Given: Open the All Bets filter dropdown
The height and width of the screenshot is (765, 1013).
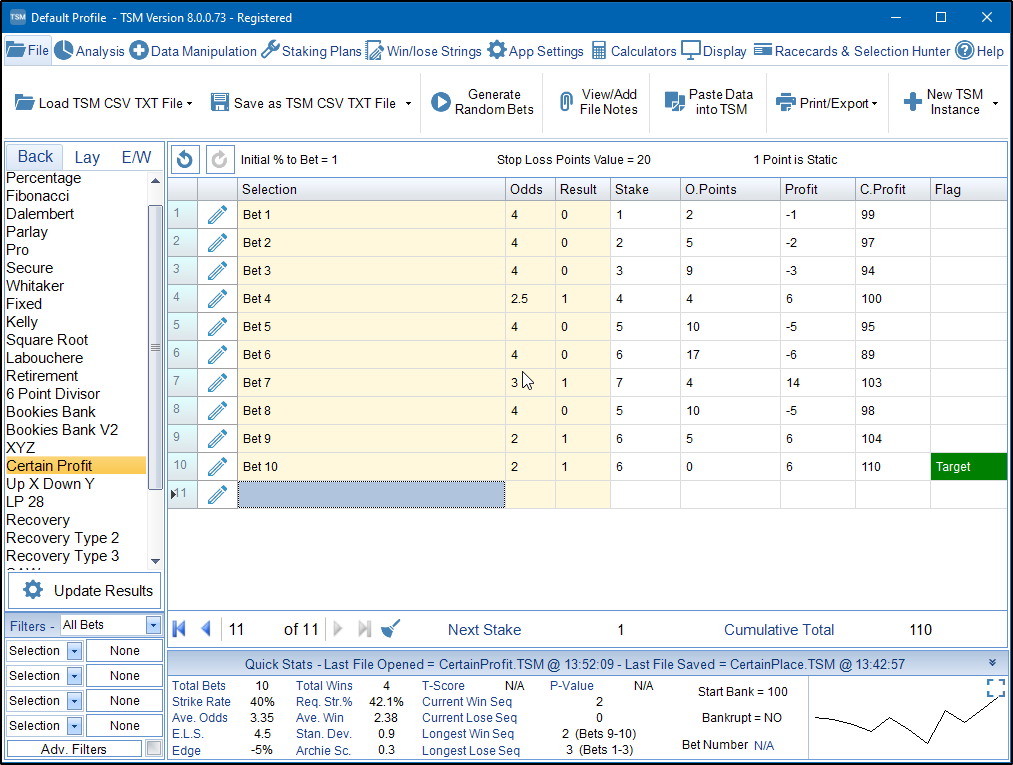Looking at the screenshot, I should coord(153,626).
